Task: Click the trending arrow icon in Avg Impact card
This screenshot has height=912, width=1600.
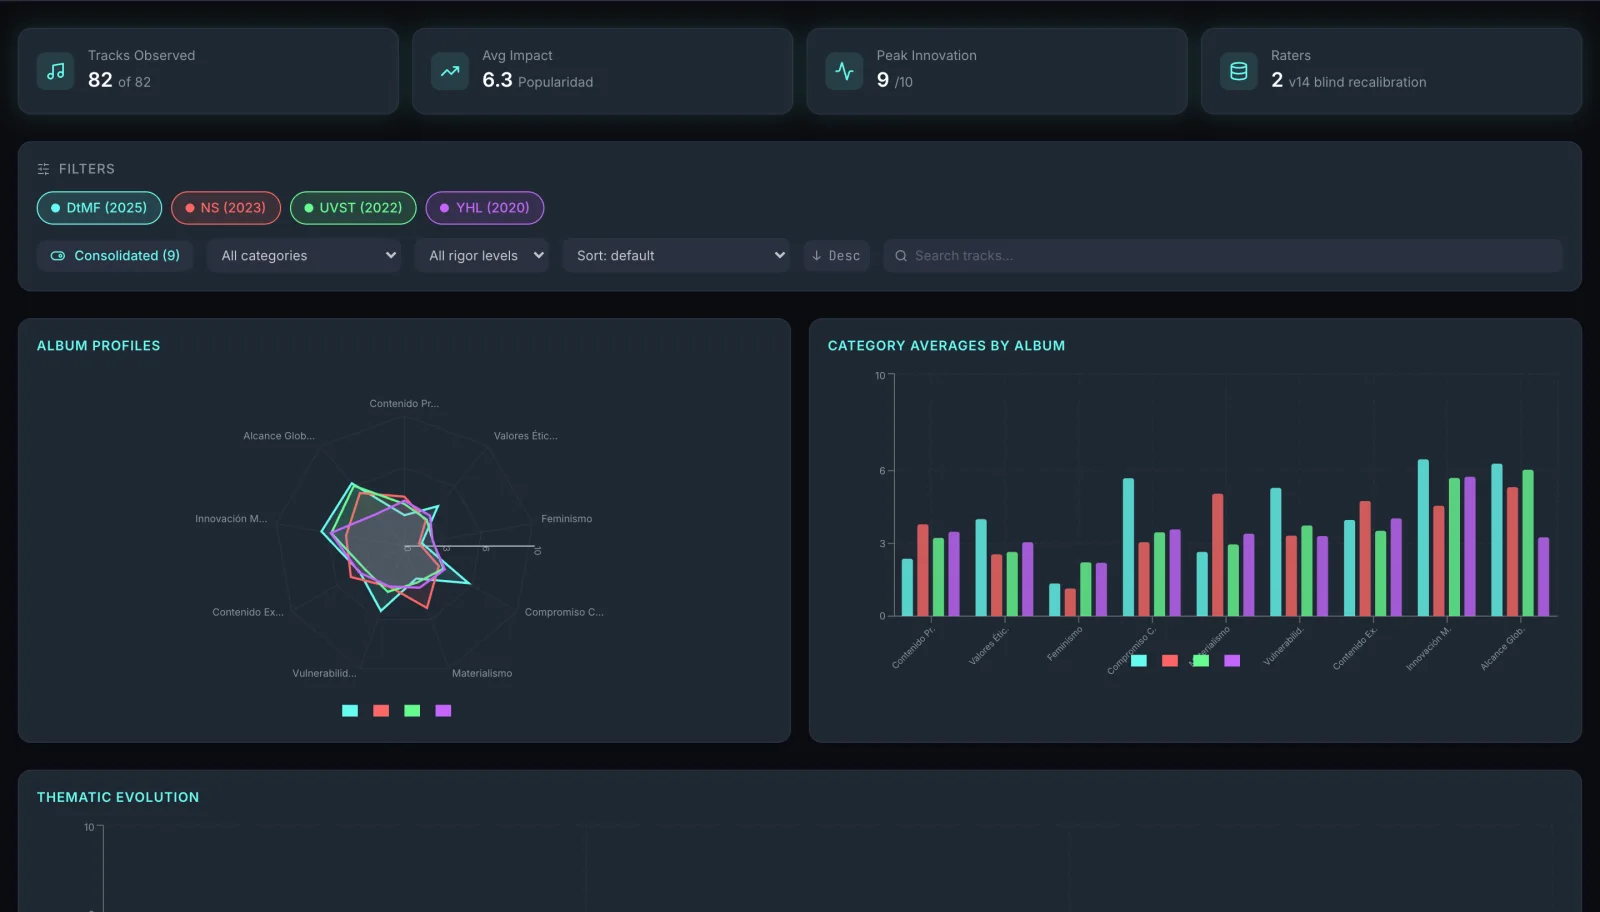Action: 450,71
